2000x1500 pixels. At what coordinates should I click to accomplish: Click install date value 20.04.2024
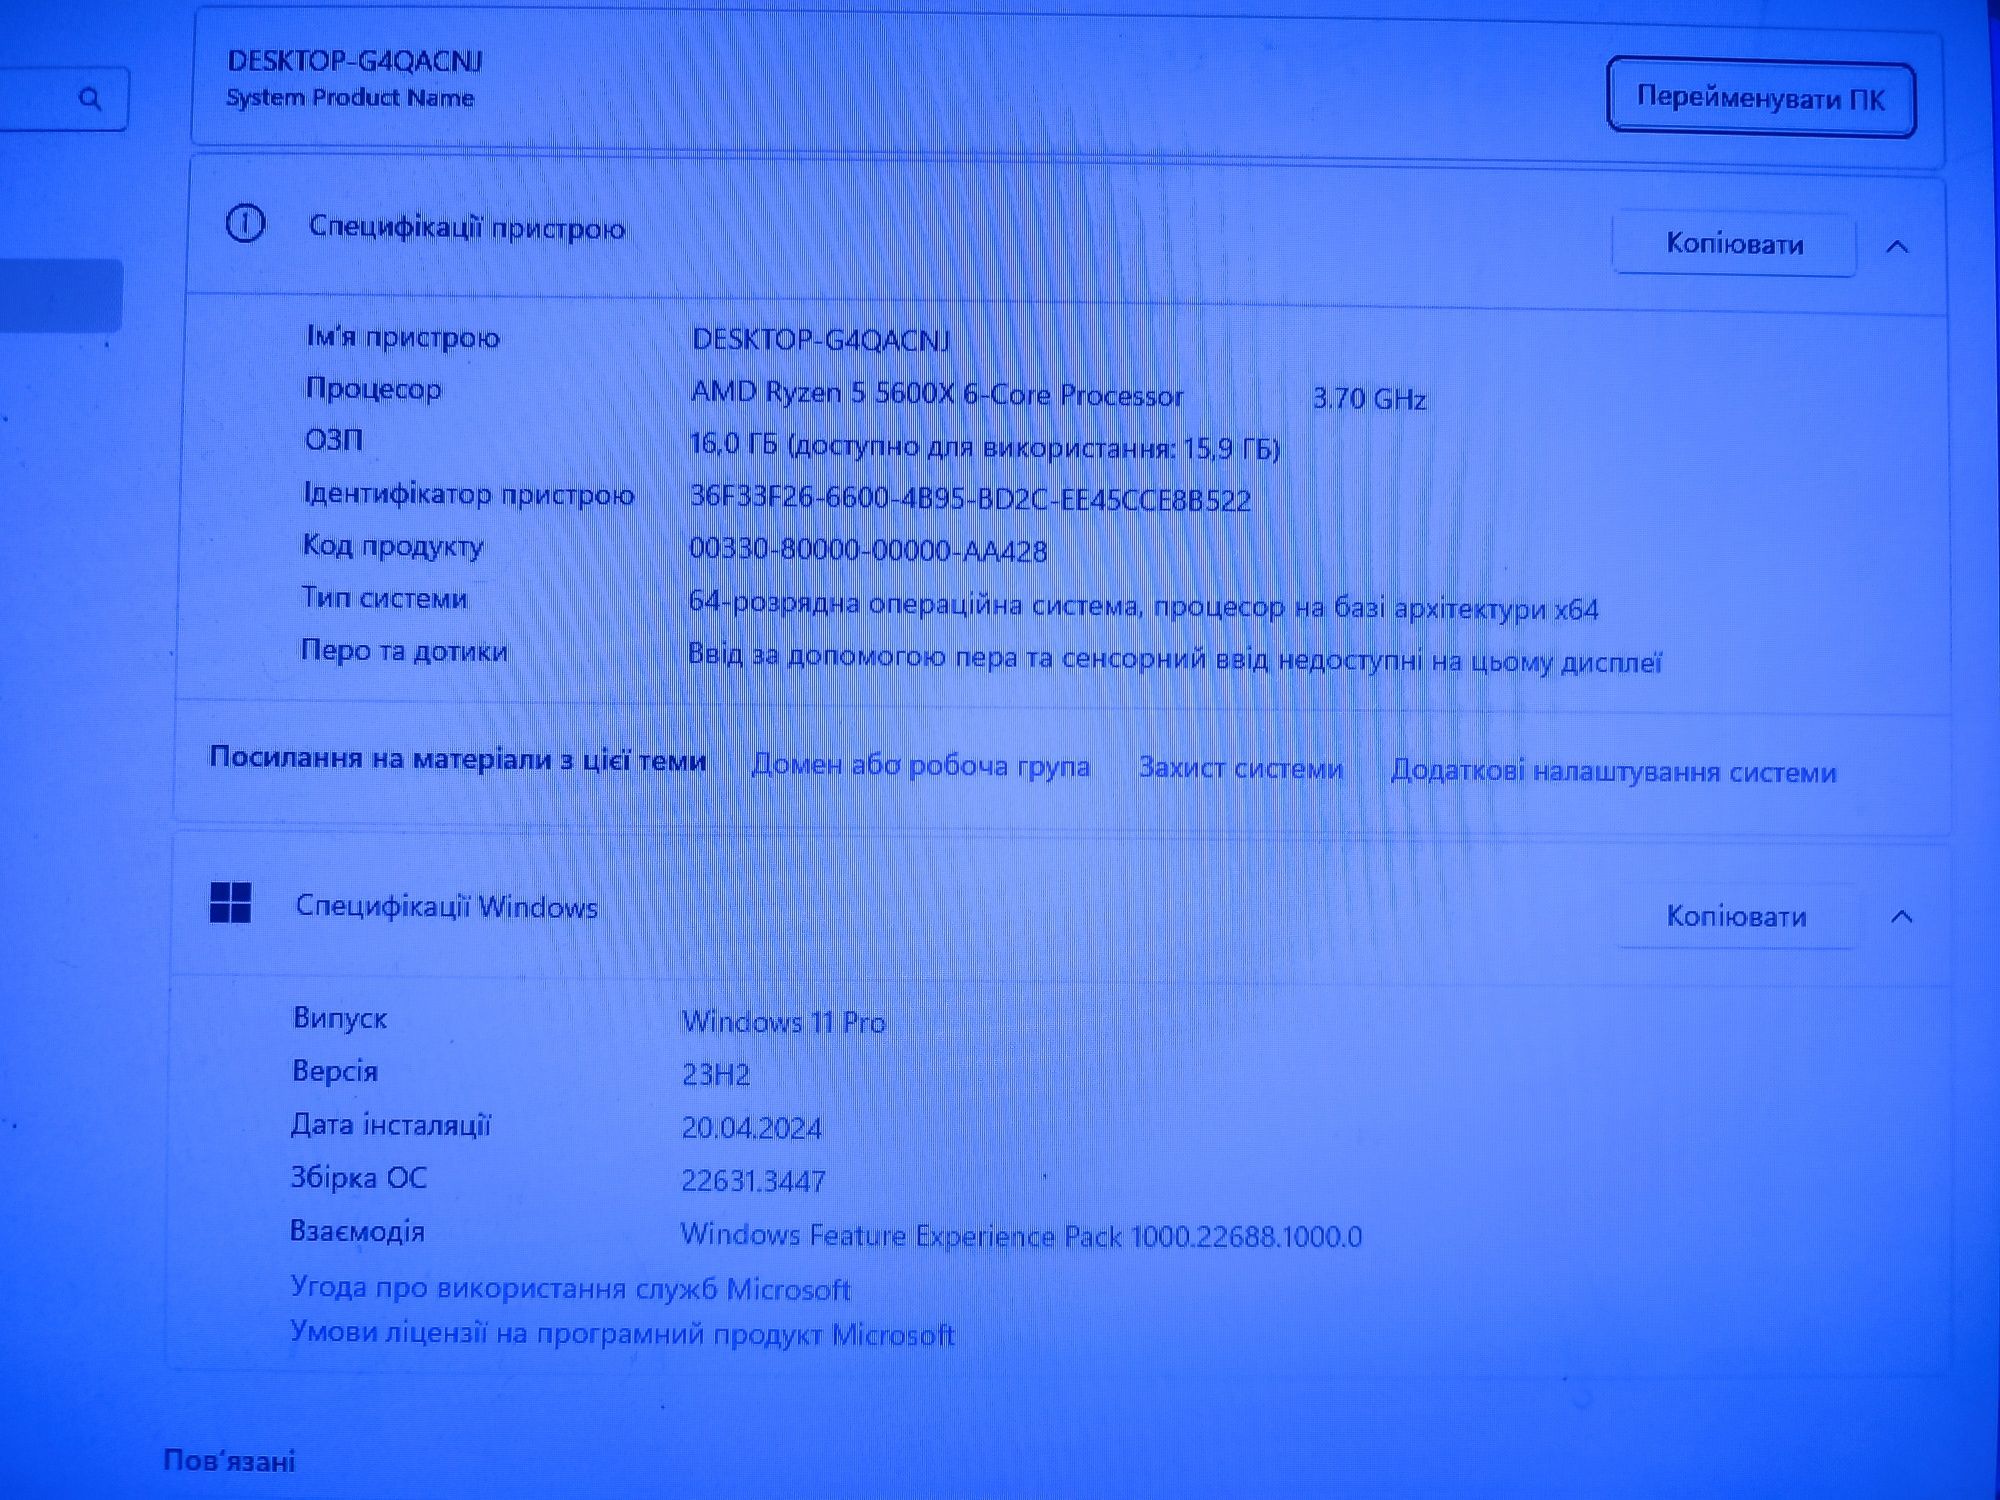(x=751, y=1128)
